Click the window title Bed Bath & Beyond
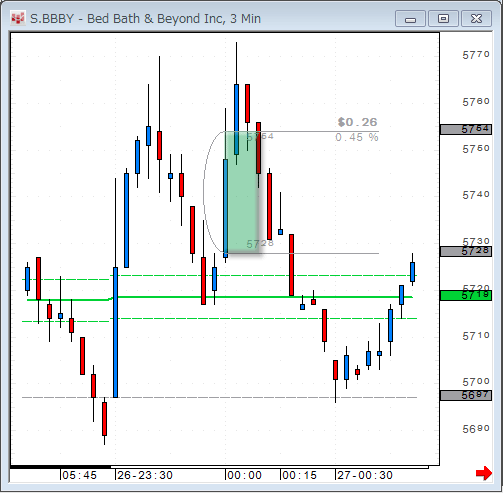 [x=144, y=19]
